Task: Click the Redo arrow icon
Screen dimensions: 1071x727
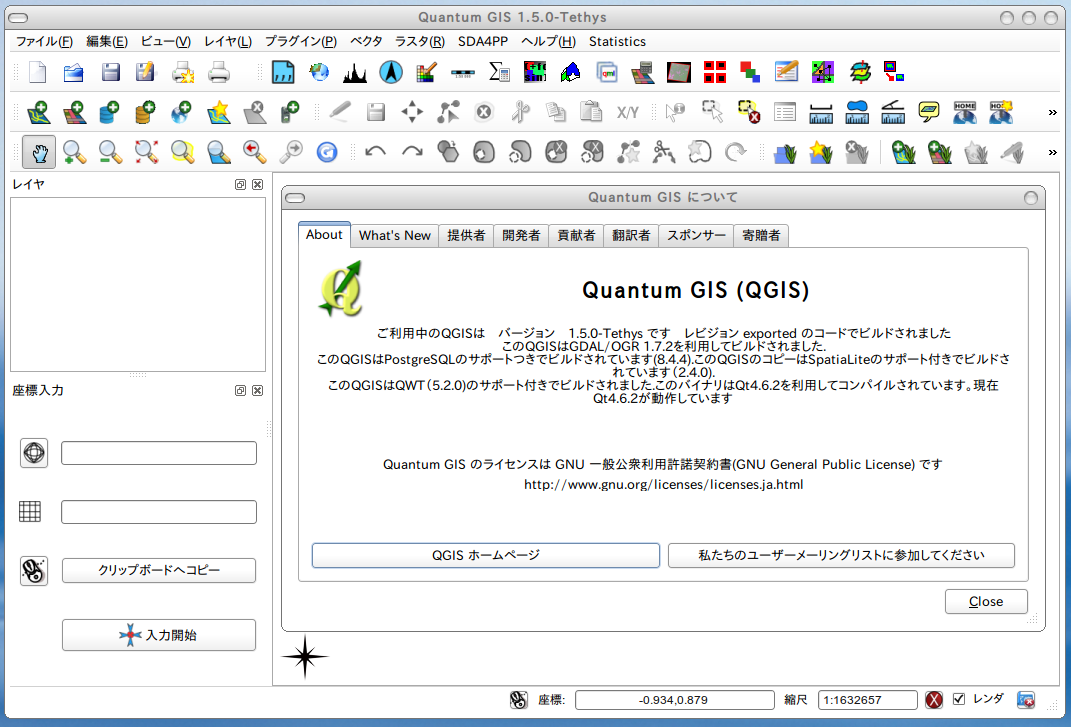Action: click(412, 152)
